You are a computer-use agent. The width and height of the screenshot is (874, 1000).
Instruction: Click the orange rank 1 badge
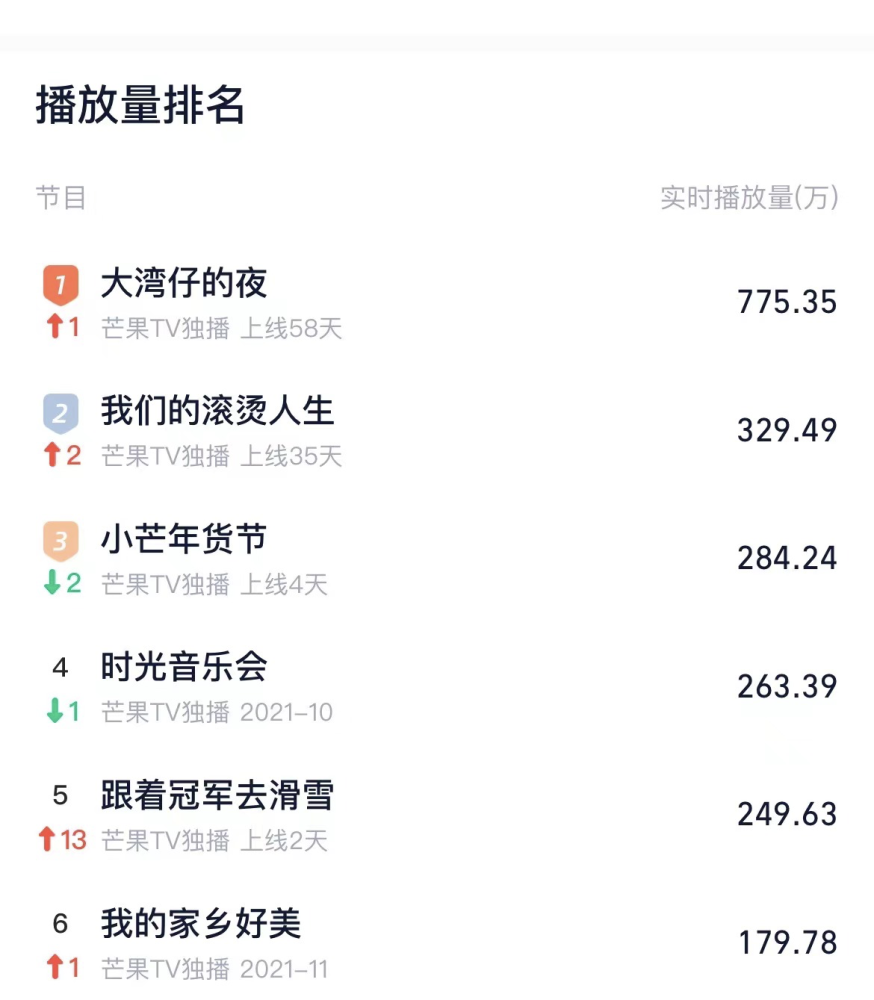coord(61,284)
